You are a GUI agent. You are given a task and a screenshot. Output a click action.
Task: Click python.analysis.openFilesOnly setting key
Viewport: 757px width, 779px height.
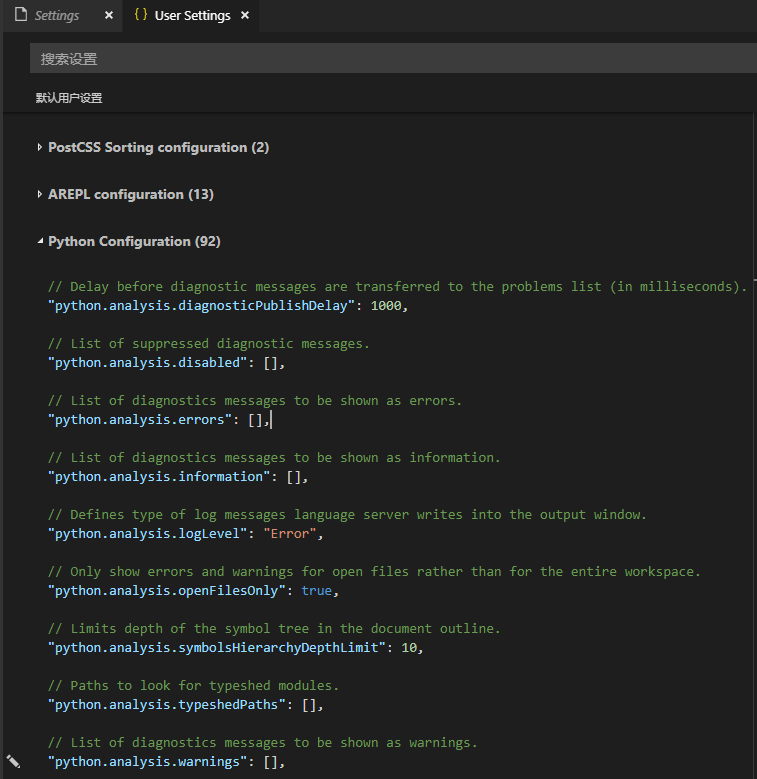166,591
